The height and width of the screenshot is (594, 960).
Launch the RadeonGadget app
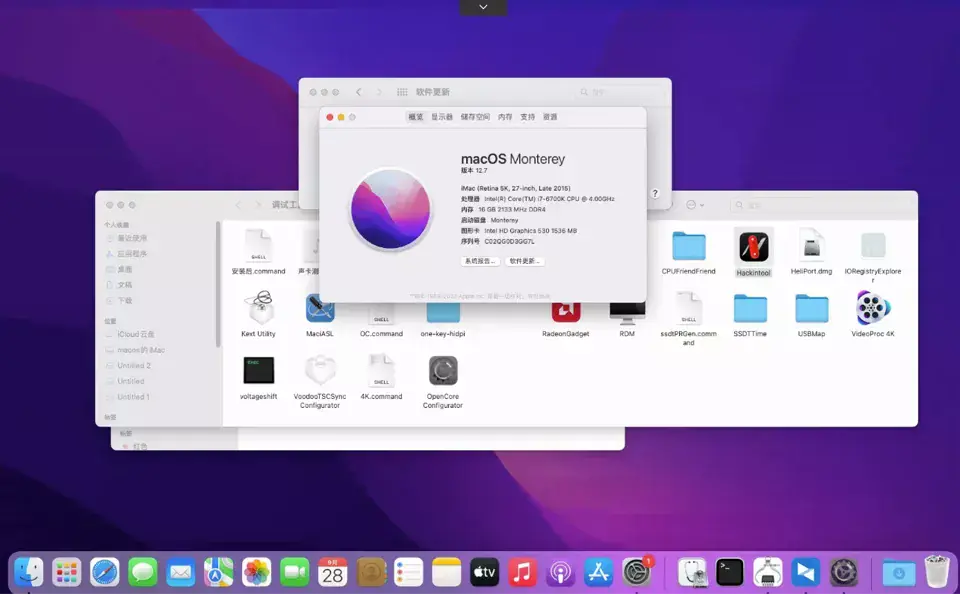(x=565, y=312)
